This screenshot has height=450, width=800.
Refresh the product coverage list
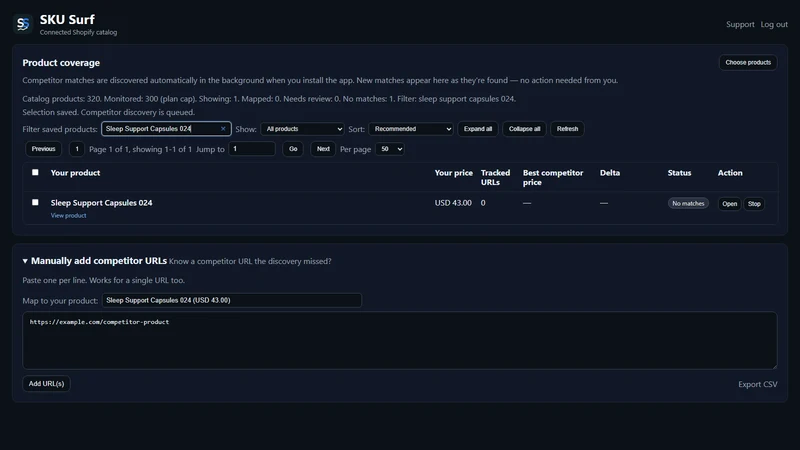point(567,129)
